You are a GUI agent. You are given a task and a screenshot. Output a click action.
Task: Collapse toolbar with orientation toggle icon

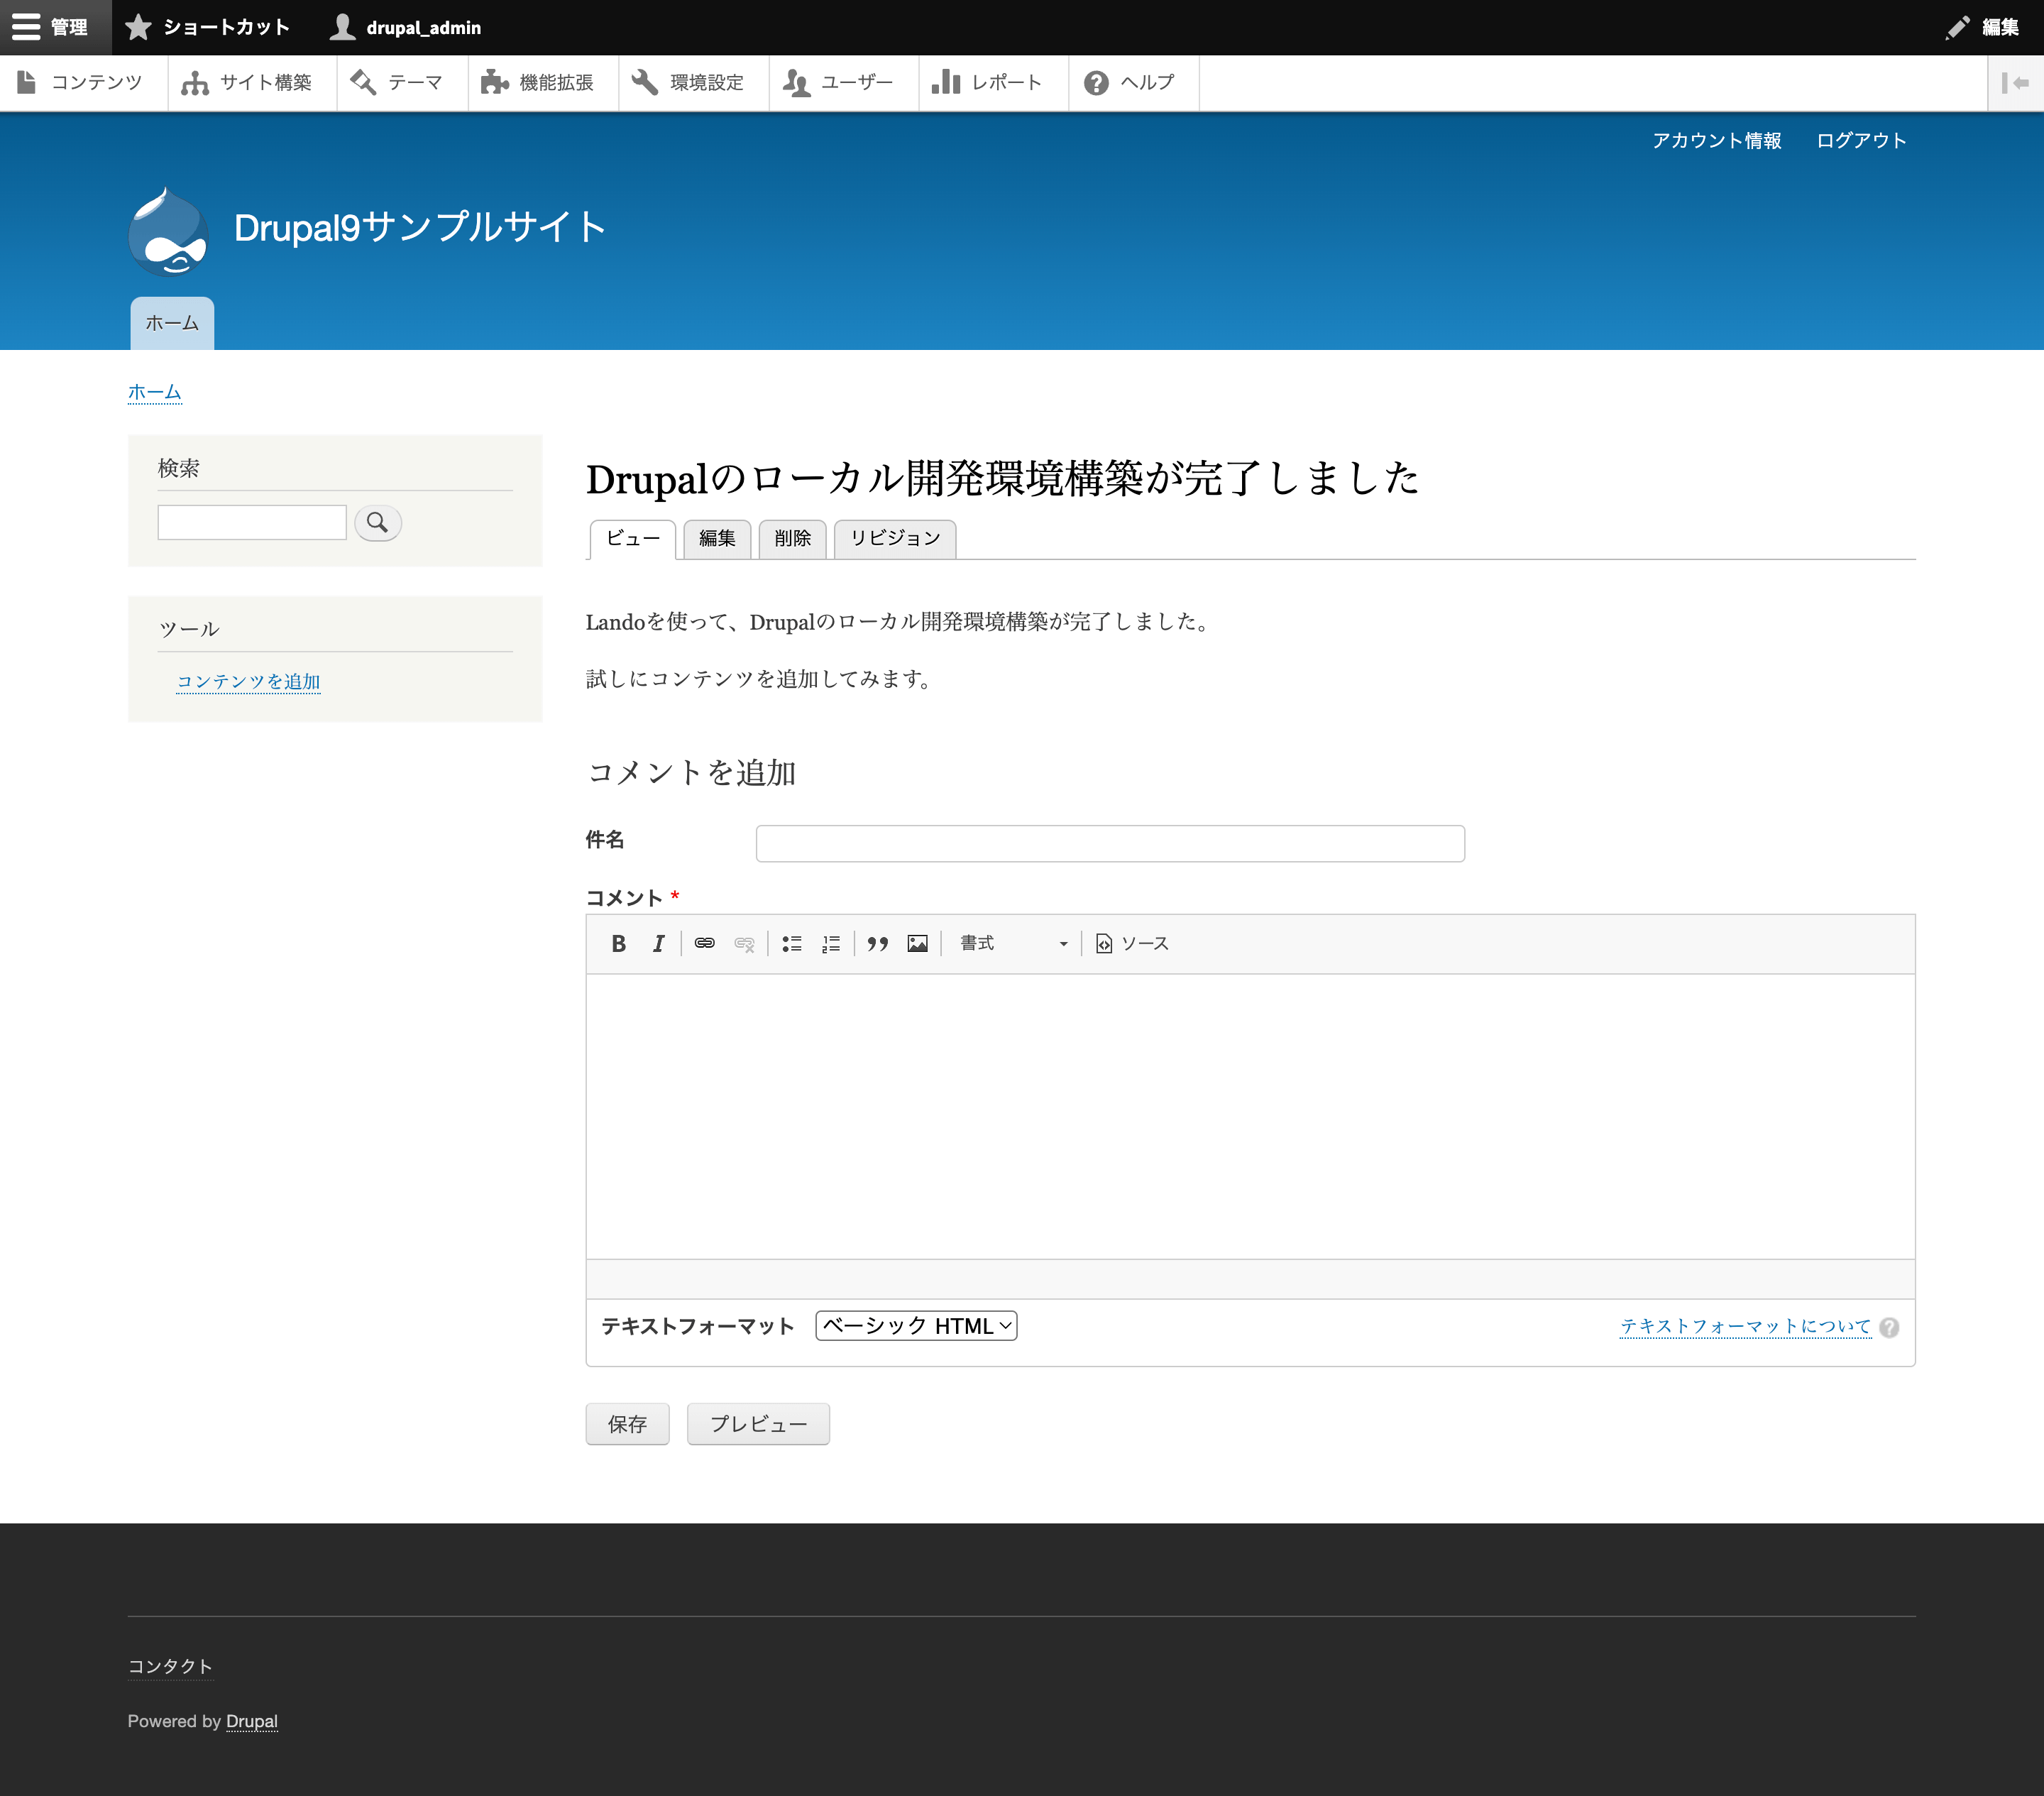(2015, 83)
